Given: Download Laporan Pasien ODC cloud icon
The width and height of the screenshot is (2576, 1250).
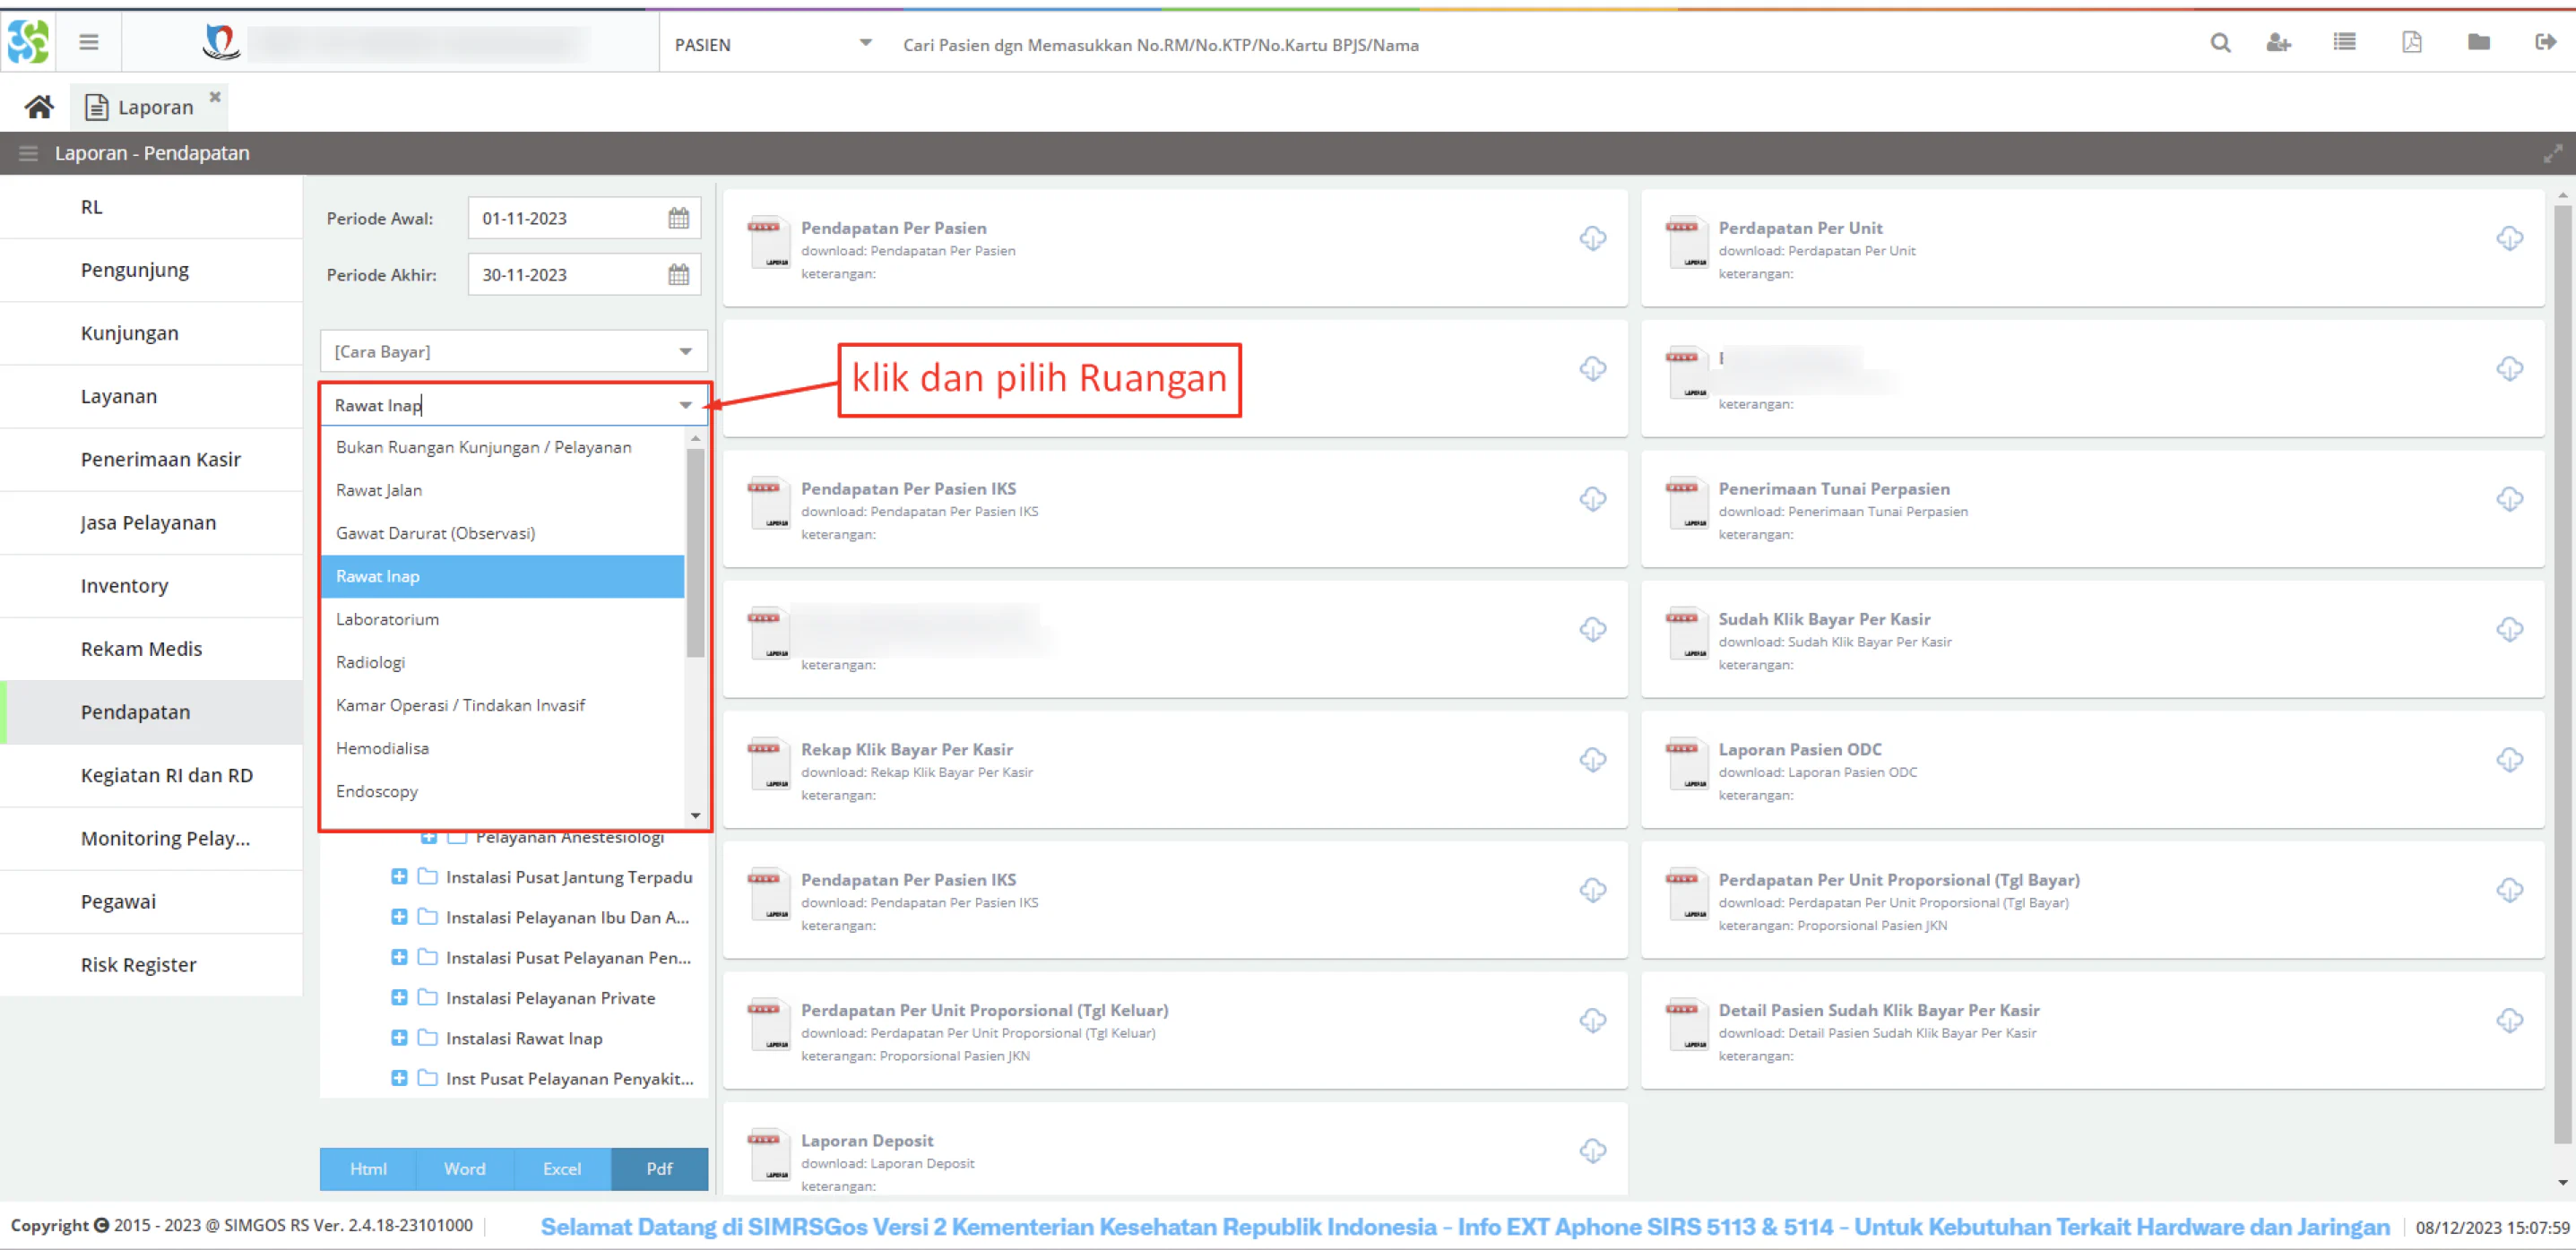Looking at the screenshot, I should (x=2509, y=760).
